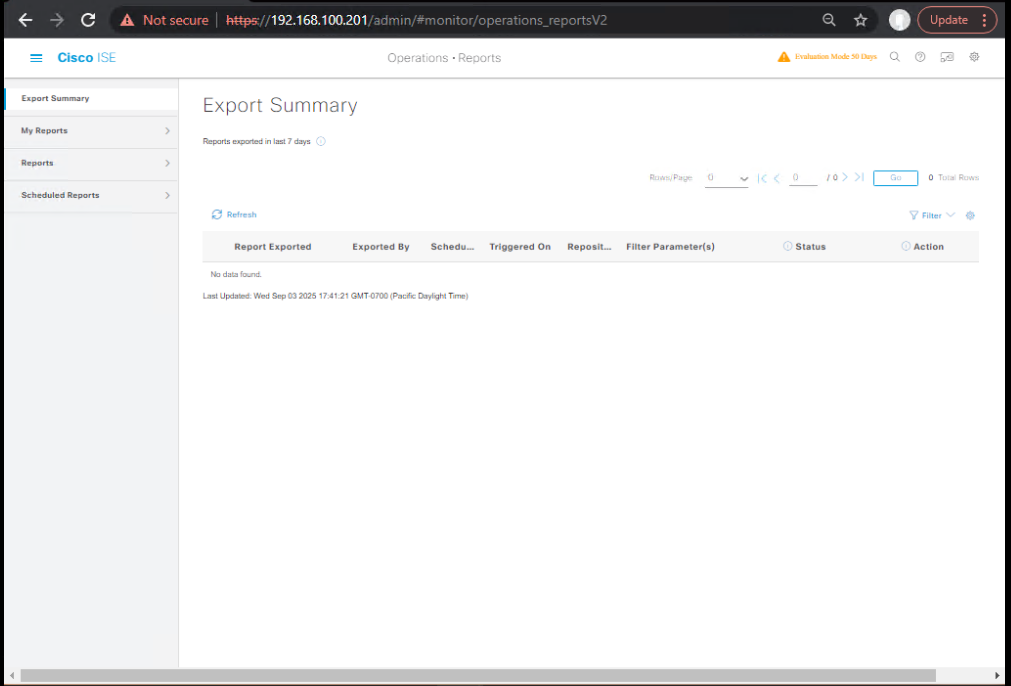Expand the Scheduled Reports section
This screenshot has width=1011, height=686.
pyautogui.click(x=92, y=195)
